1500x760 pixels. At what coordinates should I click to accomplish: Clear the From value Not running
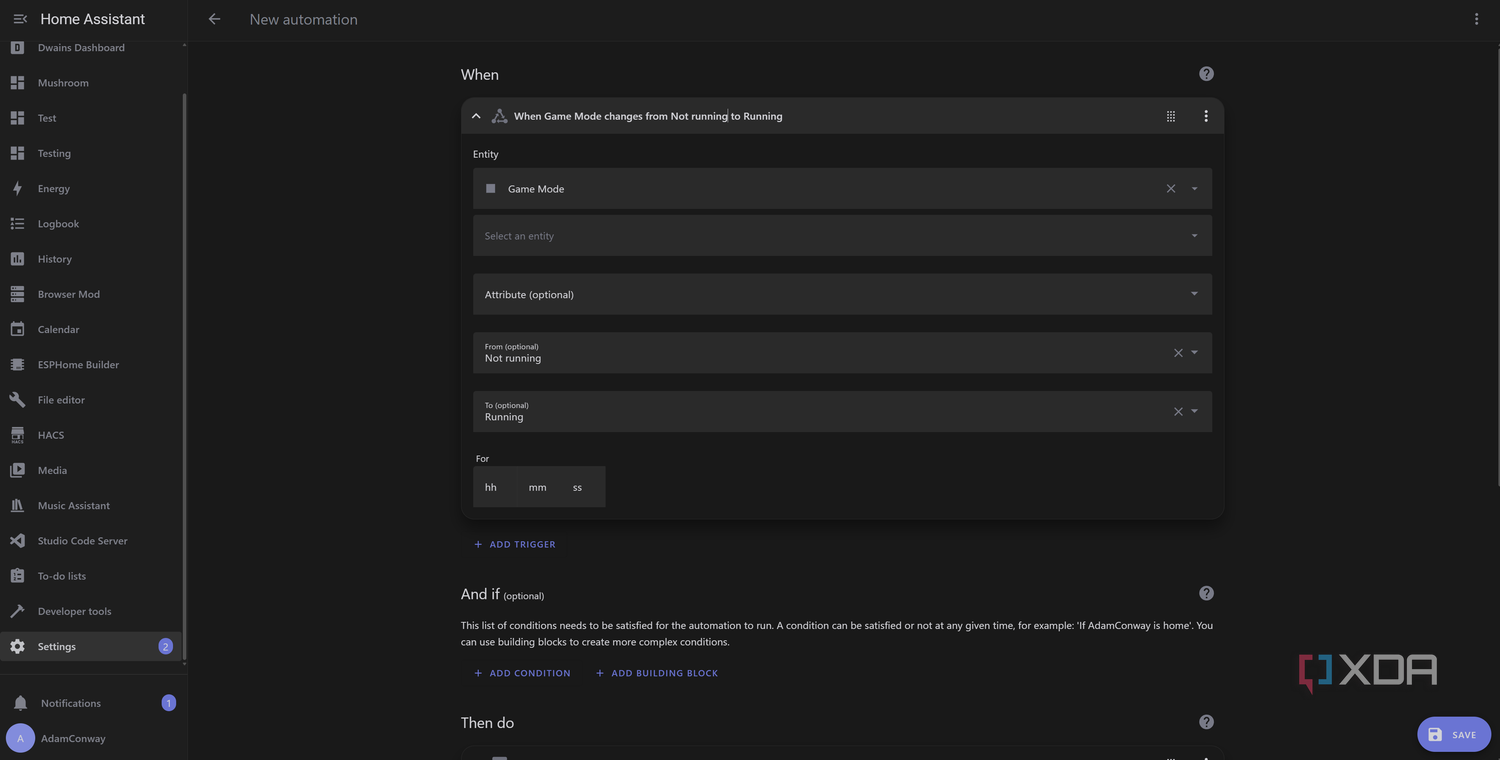(x=1178, y=352)
